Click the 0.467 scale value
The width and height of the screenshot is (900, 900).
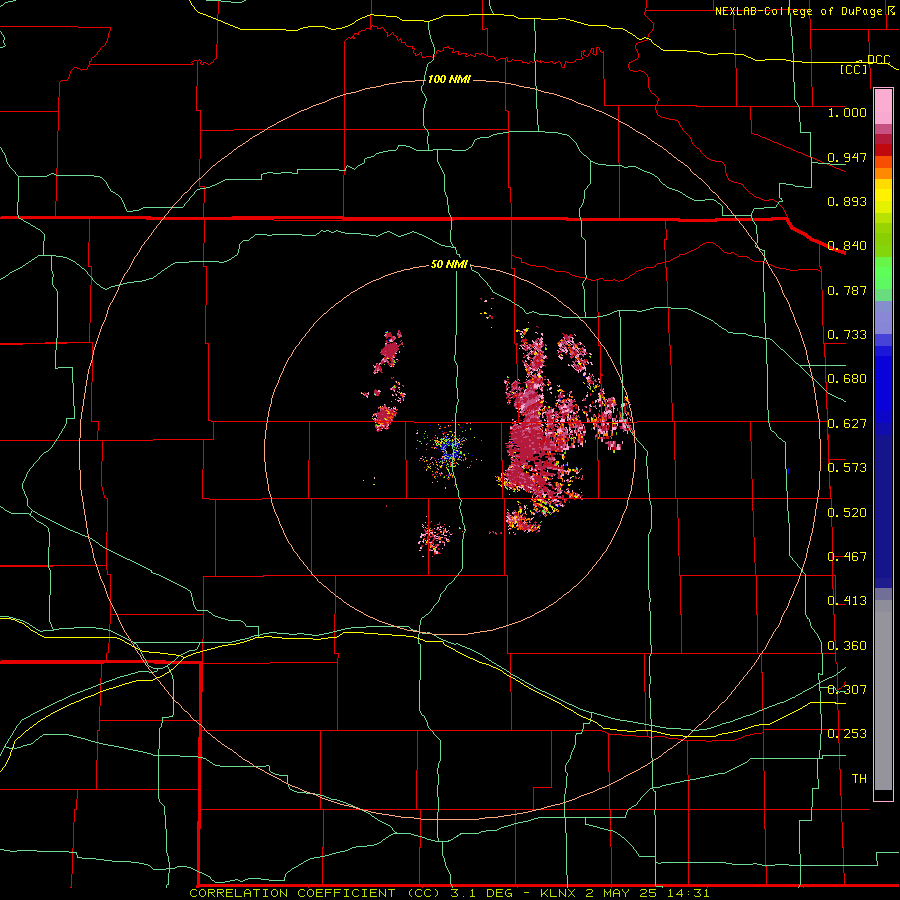(847, 557)
